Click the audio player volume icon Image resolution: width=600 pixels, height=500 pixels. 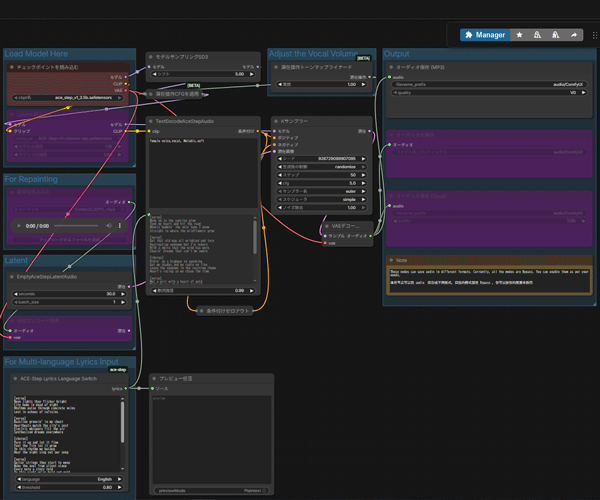[107, 226]
